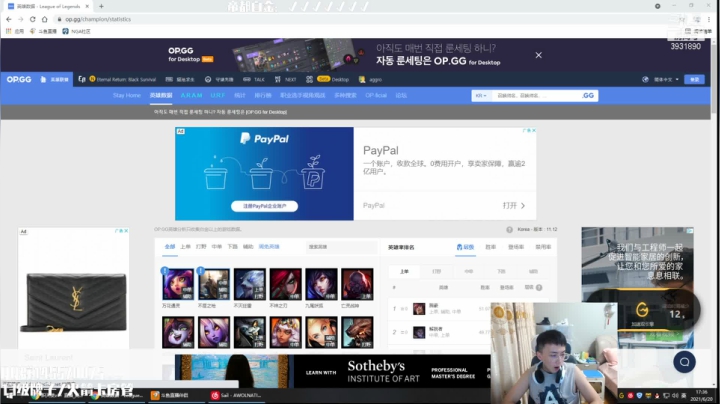
Task: Click the info badge on 不屈之枪 portrait
Action: (x=201, y=271)
